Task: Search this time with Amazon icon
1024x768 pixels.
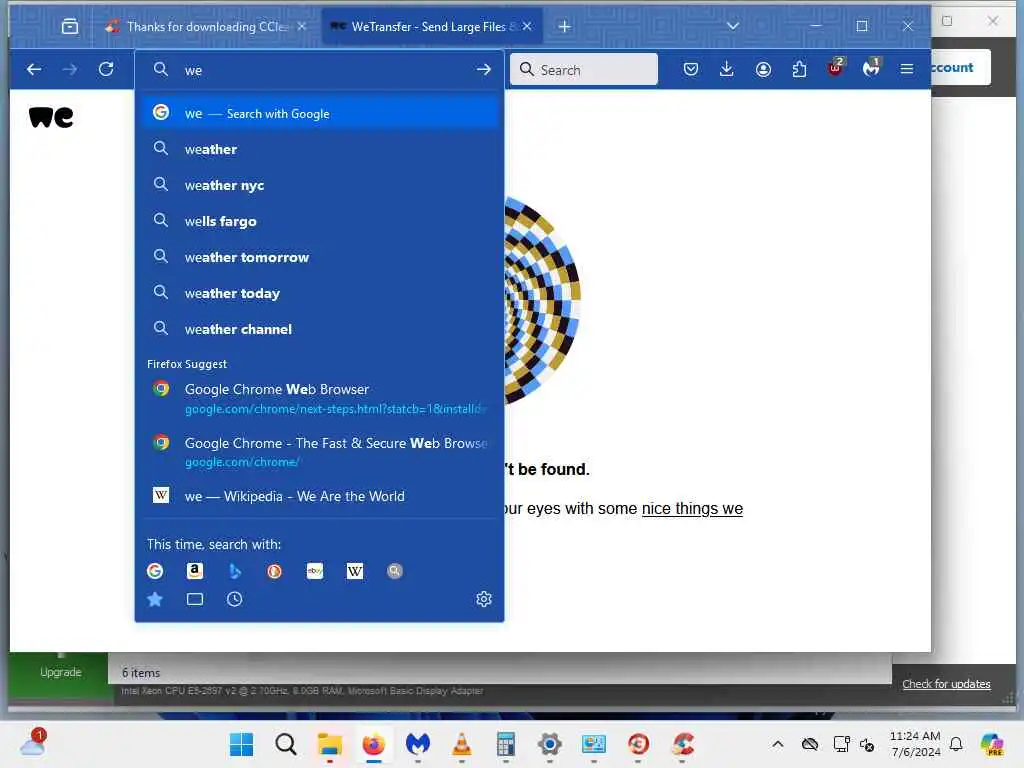Action: (195, 571)
